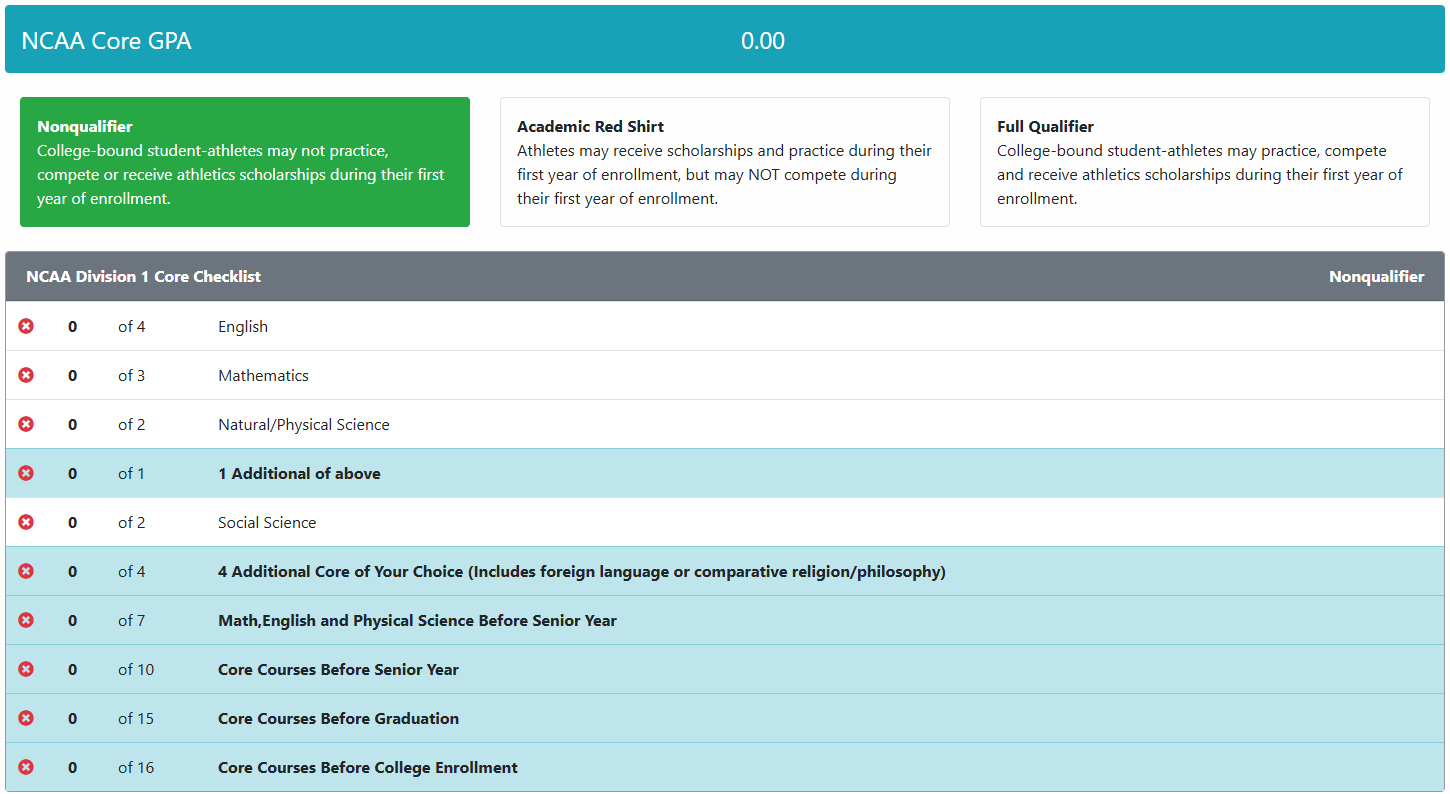The image size is (1450, 794).
Task: Click the NCAA Core GPA header title
Action: tap(106, 41)
